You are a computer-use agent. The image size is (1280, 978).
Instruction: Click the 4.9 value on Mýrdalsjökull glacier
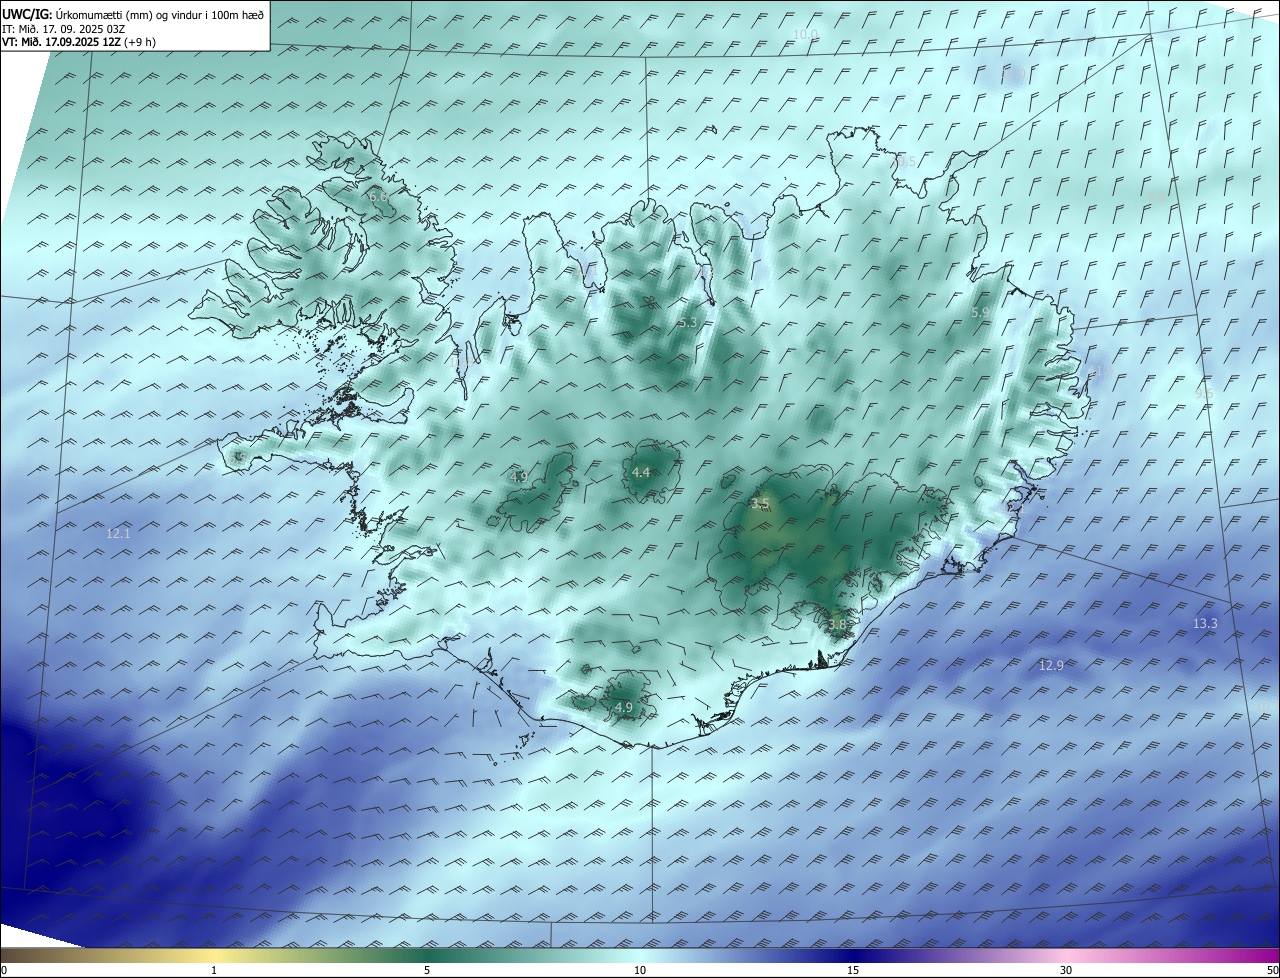pyautogui.click(x=624, y=707)
